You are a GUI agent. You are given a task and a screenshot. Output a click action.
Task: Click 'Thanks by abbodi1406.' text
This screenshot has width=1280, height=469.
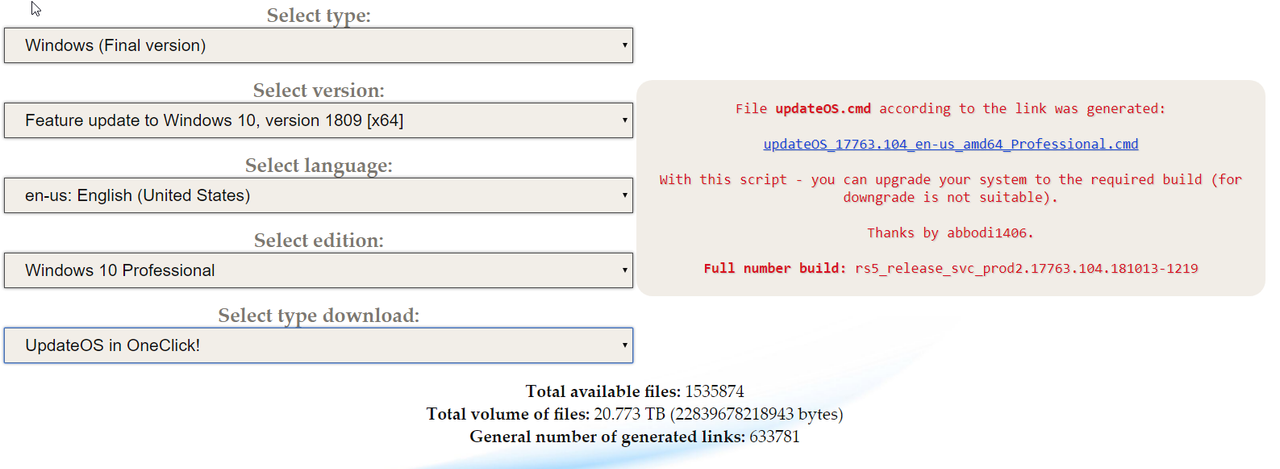pyautogui.click(x=951, y=232)
